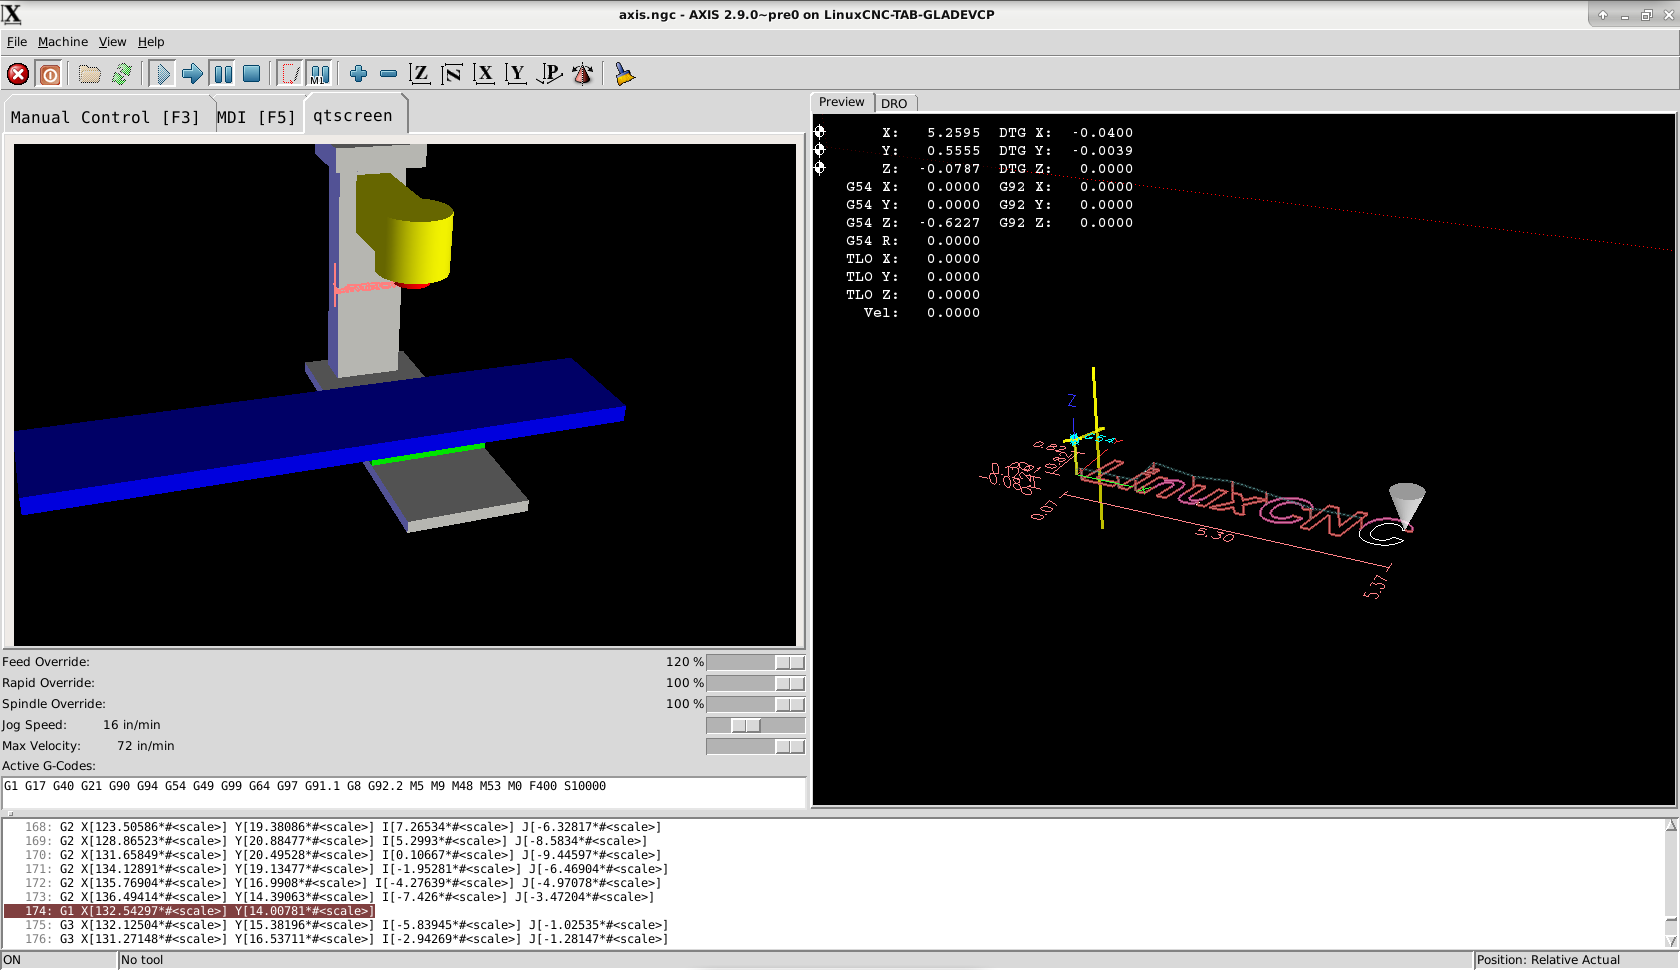The image size is (1680, 970).
Task: Click the G-code list scroll down arrow
Action: click(x=1671, y=941)
